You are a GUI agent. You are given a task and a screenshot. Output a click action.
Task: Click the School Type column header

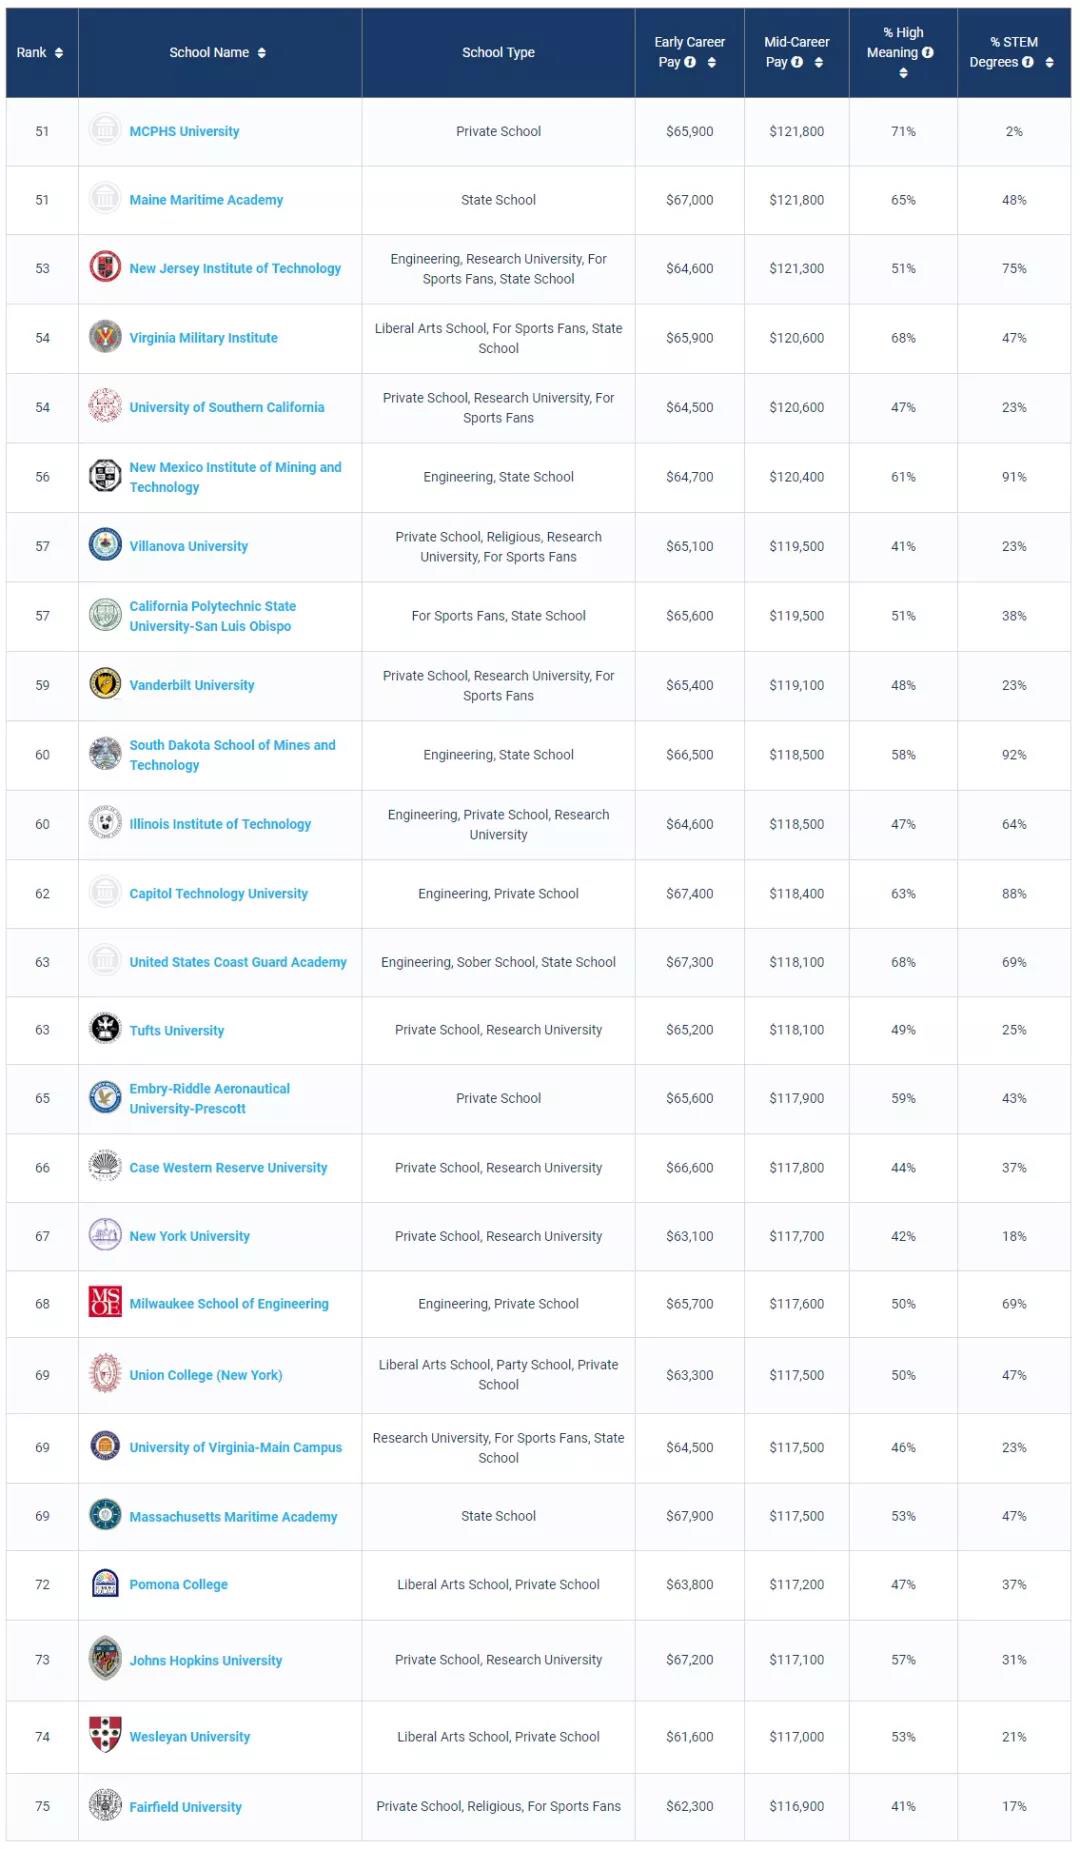coord(498,52)
